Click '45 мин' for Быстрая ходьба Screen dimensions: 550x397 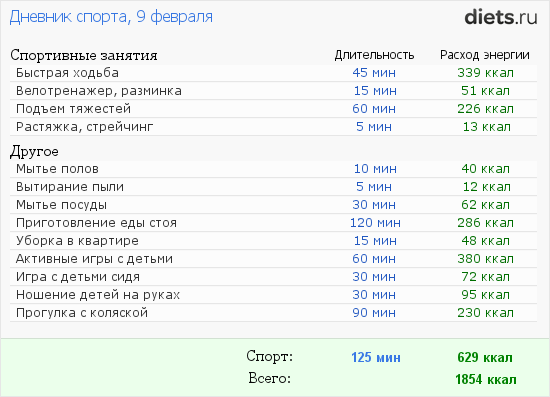(374, 73)
